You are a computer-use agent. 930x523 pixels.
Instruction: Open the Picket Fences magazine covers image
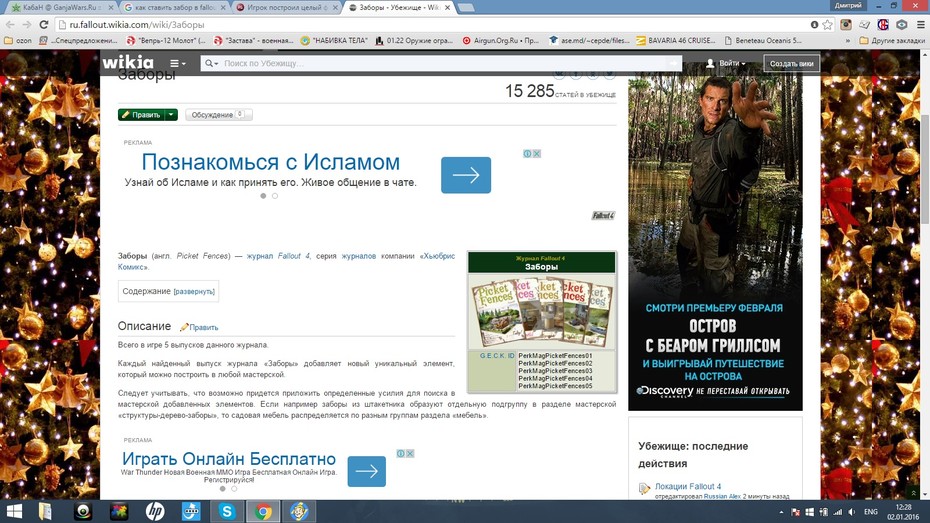pyautogui.click(x=542, y=312)
